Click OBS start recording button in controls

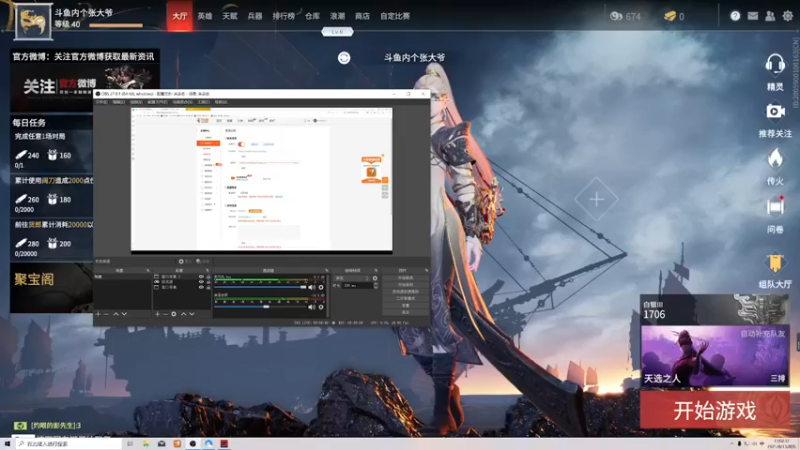coord(405,285)
